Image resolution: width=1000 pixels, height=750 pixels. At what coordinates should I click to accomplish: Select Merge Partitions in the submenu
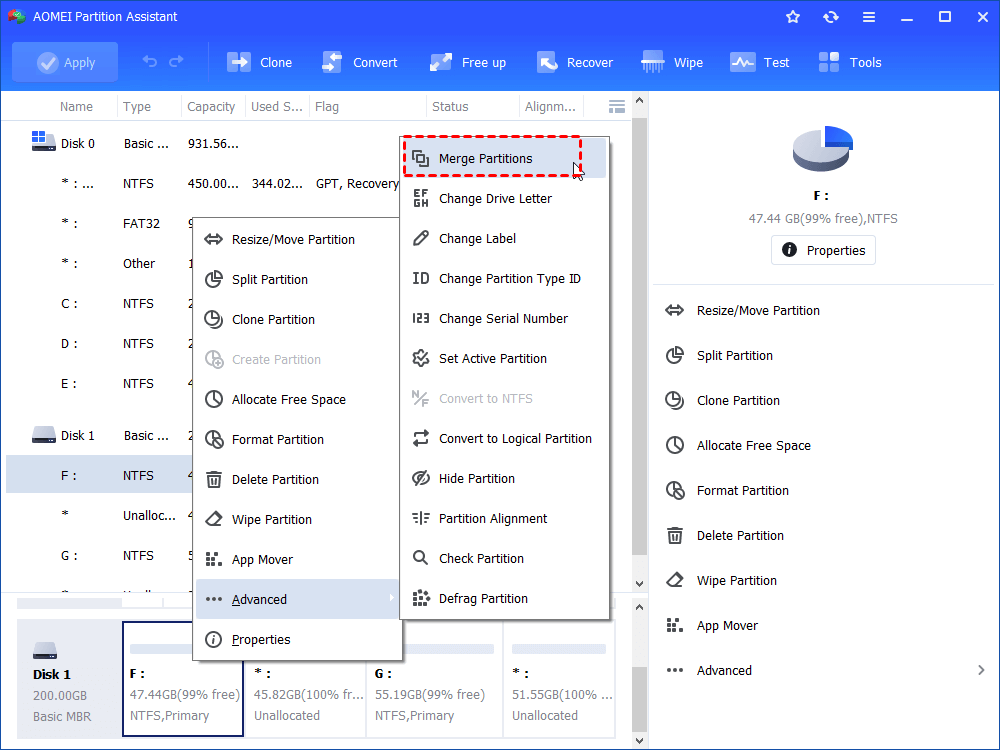click(504, 158)
